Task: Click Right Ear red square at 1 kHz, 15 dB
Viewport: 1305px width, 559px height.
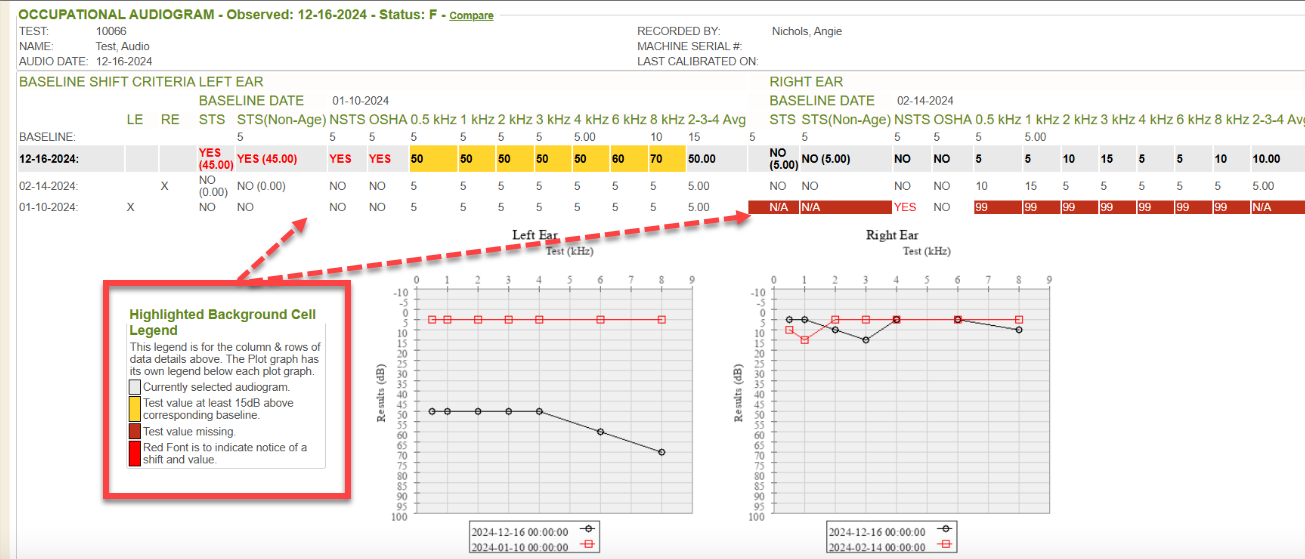Action: [x=805, y=340]
